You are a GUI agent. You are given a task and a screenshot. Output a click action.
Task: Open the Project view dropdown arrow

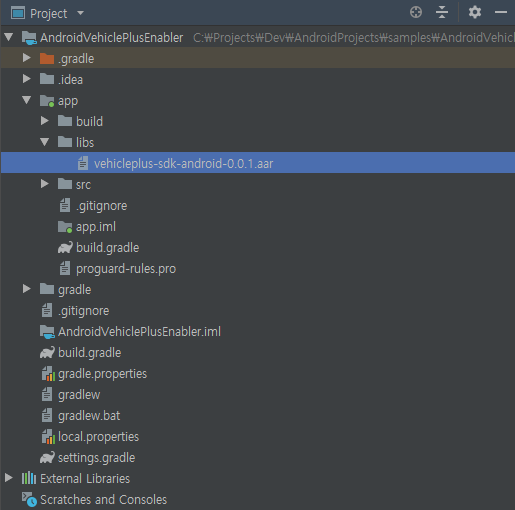[x=80, y=13]
